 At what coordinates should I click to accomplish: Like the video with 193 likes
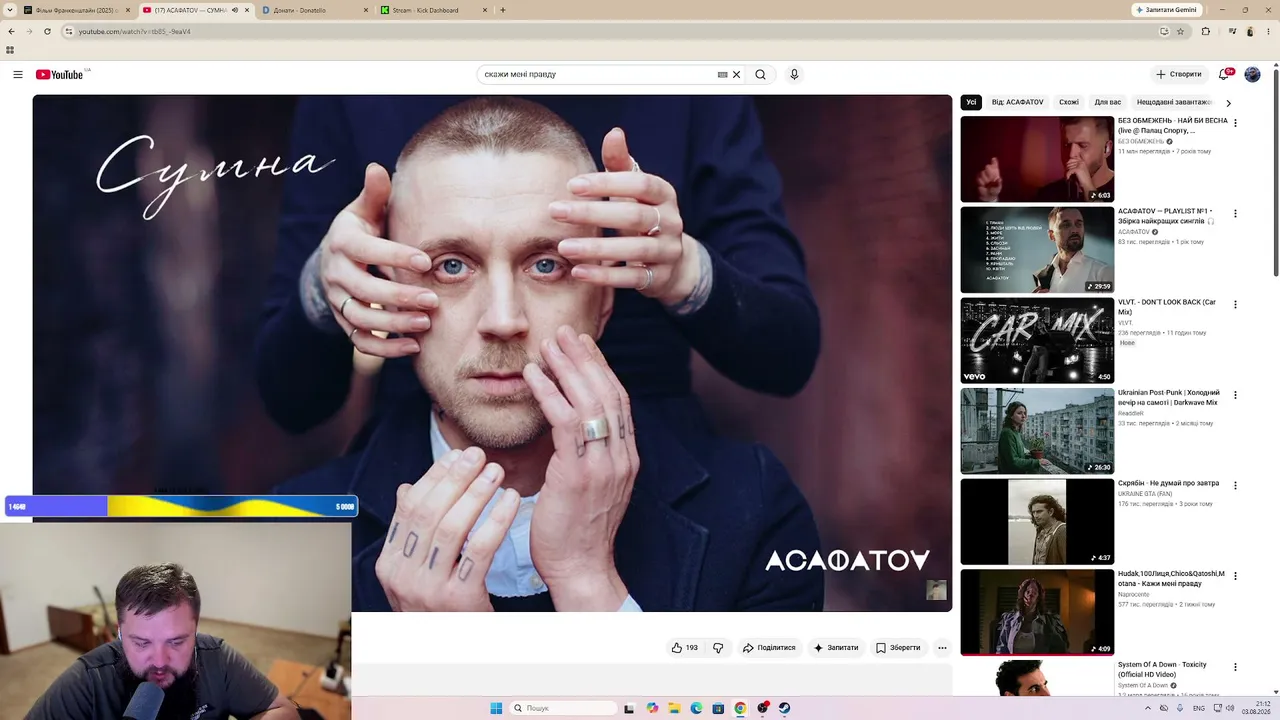click(x=685, y=648)
